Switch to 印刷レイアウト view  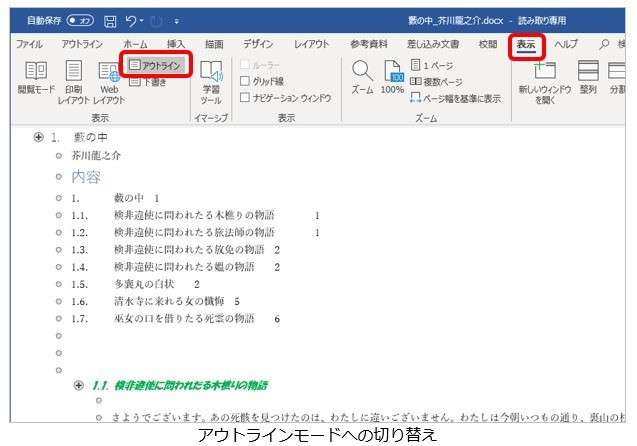click(x=73, y=81)
